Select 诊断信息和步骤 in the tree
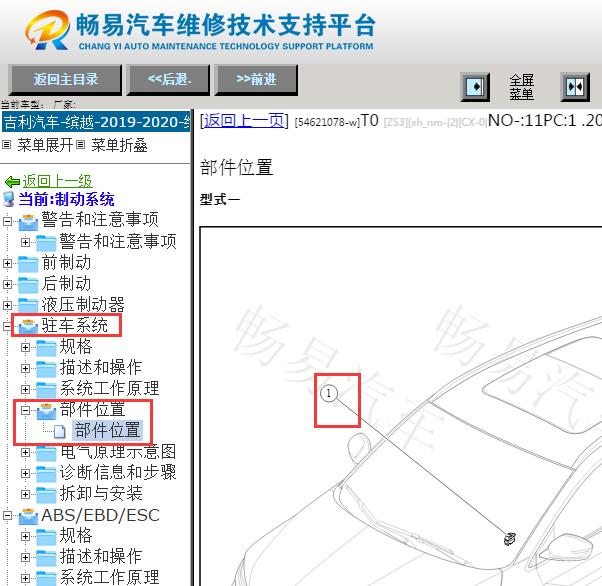Screen dimensions: 602x586 tap(118, 472)
